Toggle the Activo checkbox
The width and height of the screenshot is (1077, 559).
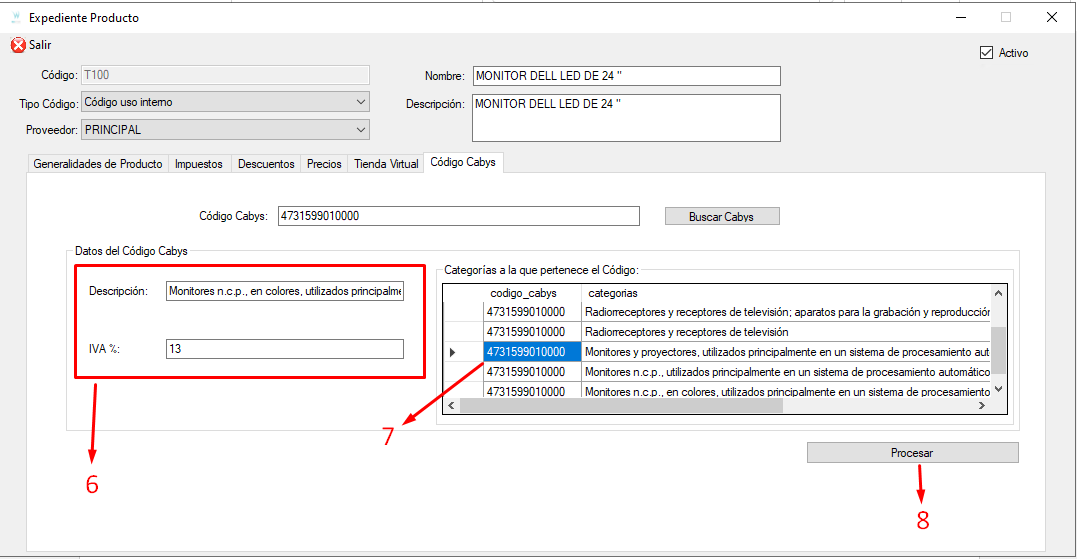[986, 53]
